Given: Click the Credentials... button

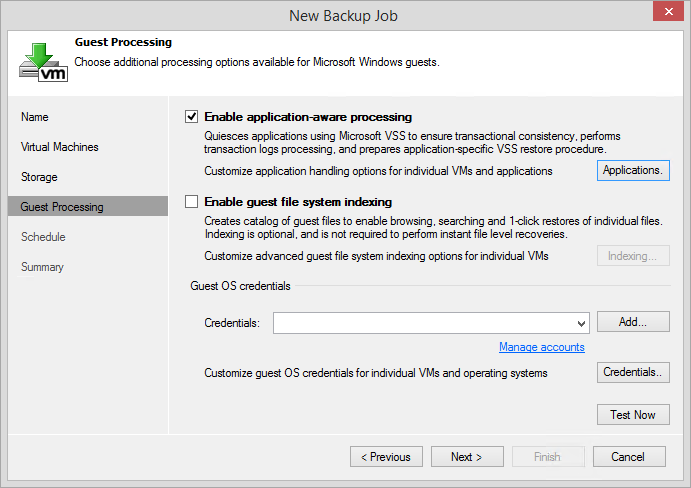Looking at the screenshot, I should click(633, 372).
